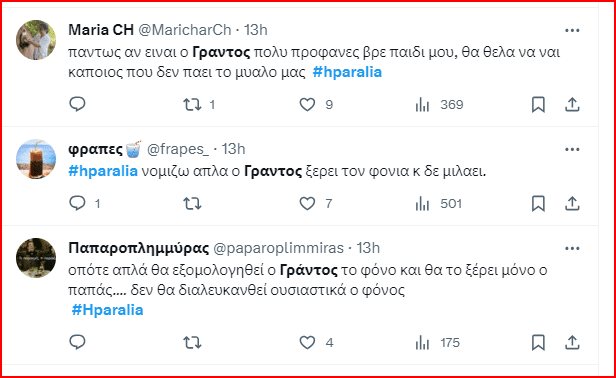616x378 pixels.
Task: Open the φραπες iced coffee avatar
Action: coord(36,159)
